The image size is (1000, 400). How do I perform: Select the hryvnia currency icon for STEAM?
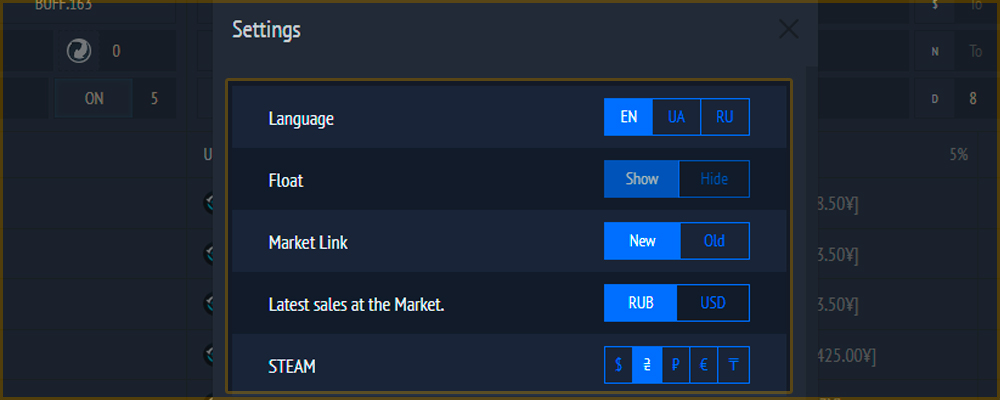(647, 365)
